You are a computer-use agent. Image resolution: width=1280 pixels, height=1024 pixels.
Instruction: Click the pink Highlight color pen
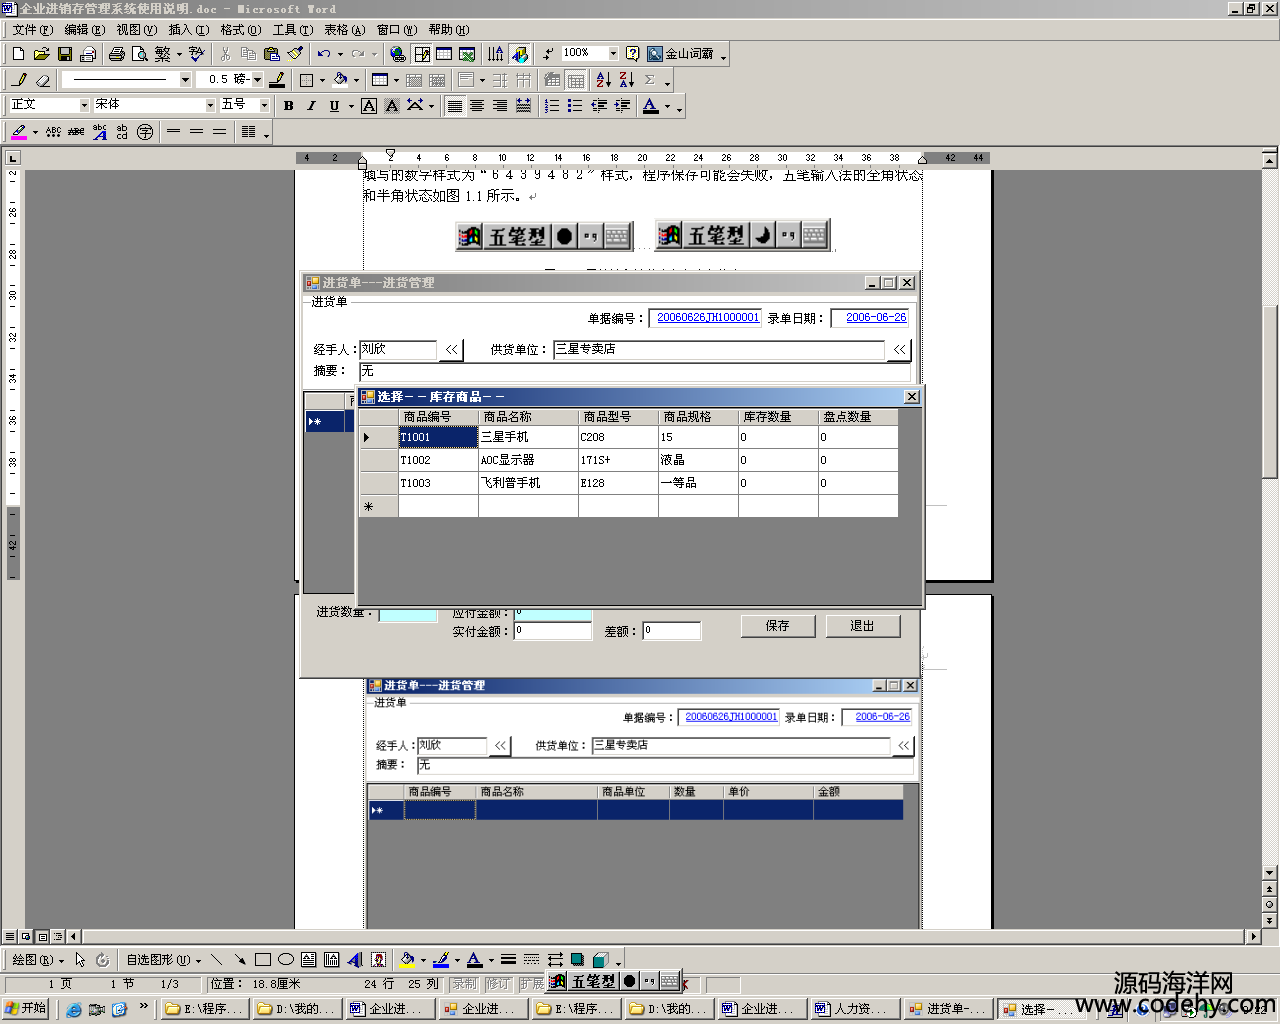[18, 132]
